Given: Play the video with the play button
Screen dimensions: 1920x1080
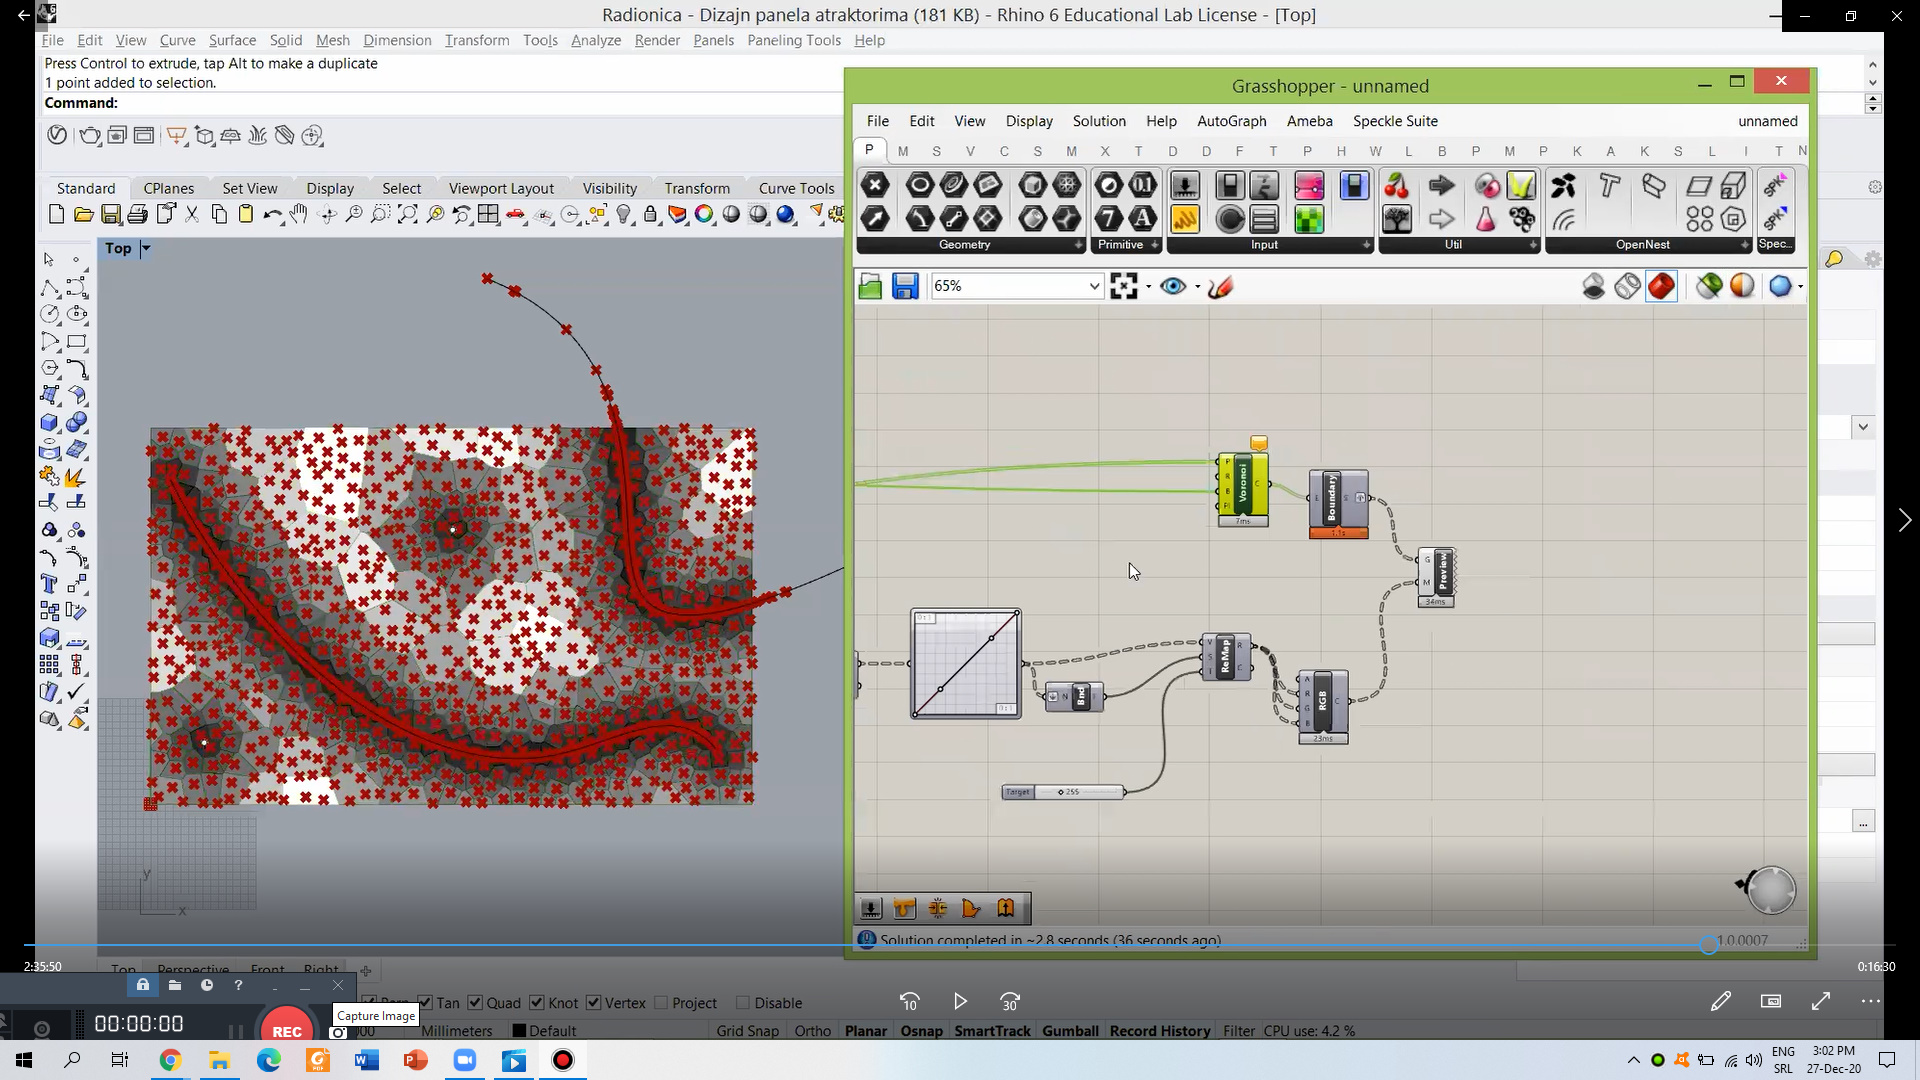Looking at the screenshot, I should tap(960, 1001).
